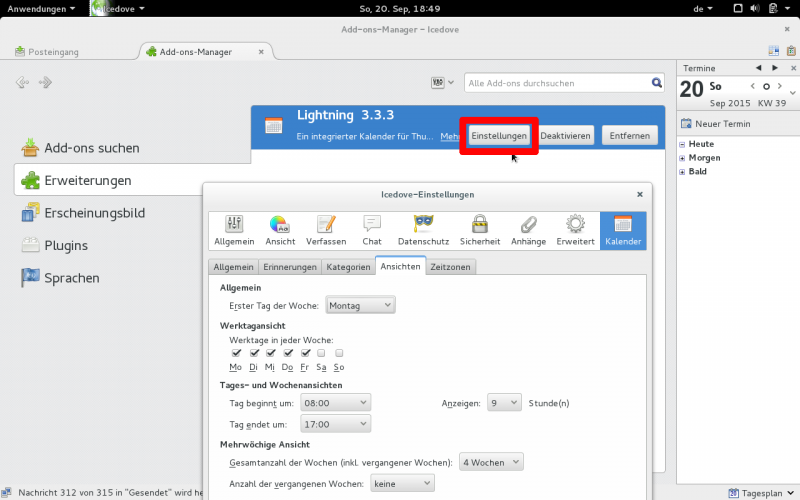Uncheck the Mo workday checkbox
Image resolution: width=800 pixels, height=500 pixels.
coord(236,353)
